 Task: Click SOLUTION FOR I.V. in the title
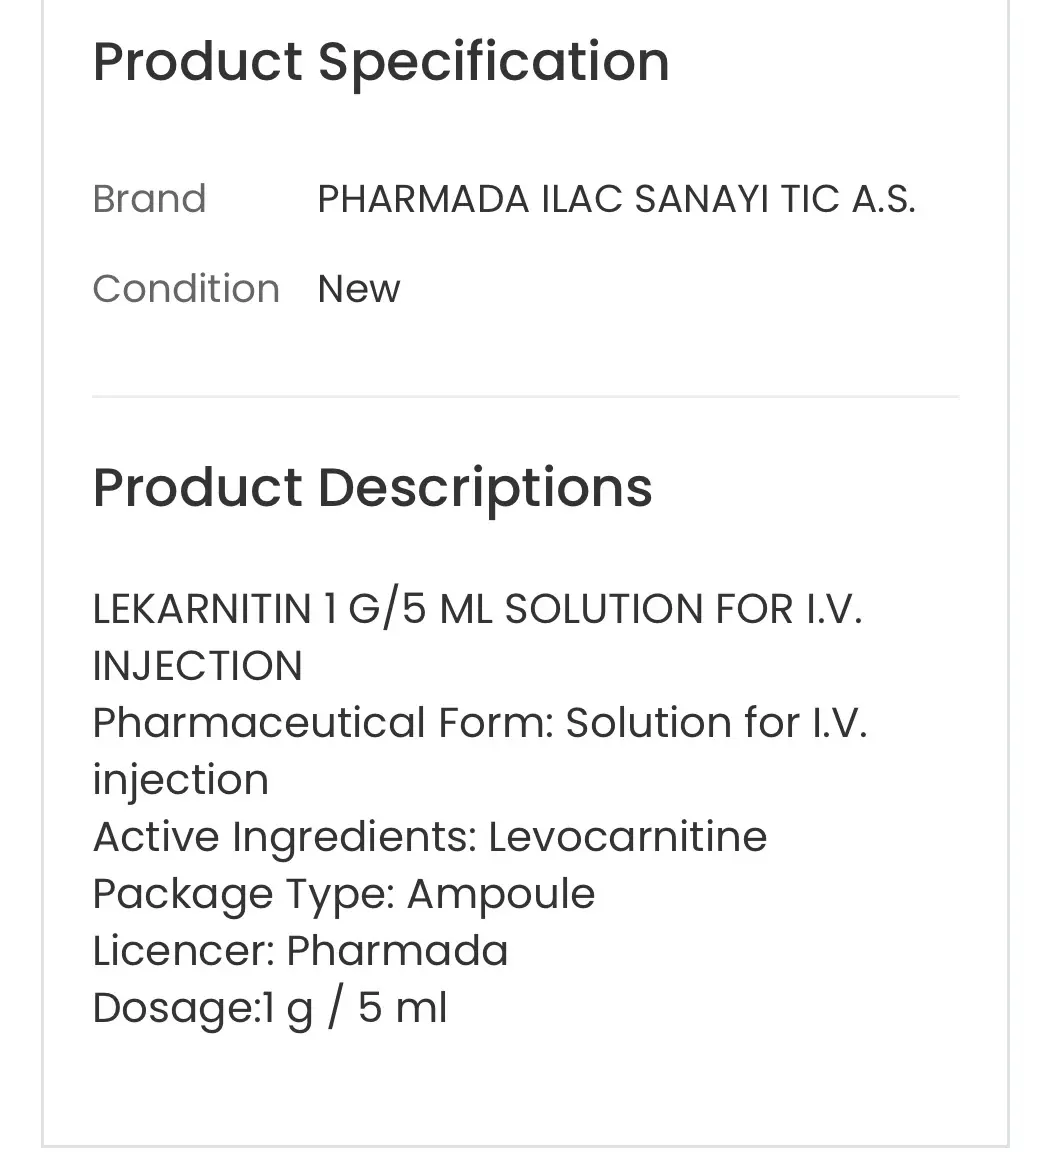(684, 609)
